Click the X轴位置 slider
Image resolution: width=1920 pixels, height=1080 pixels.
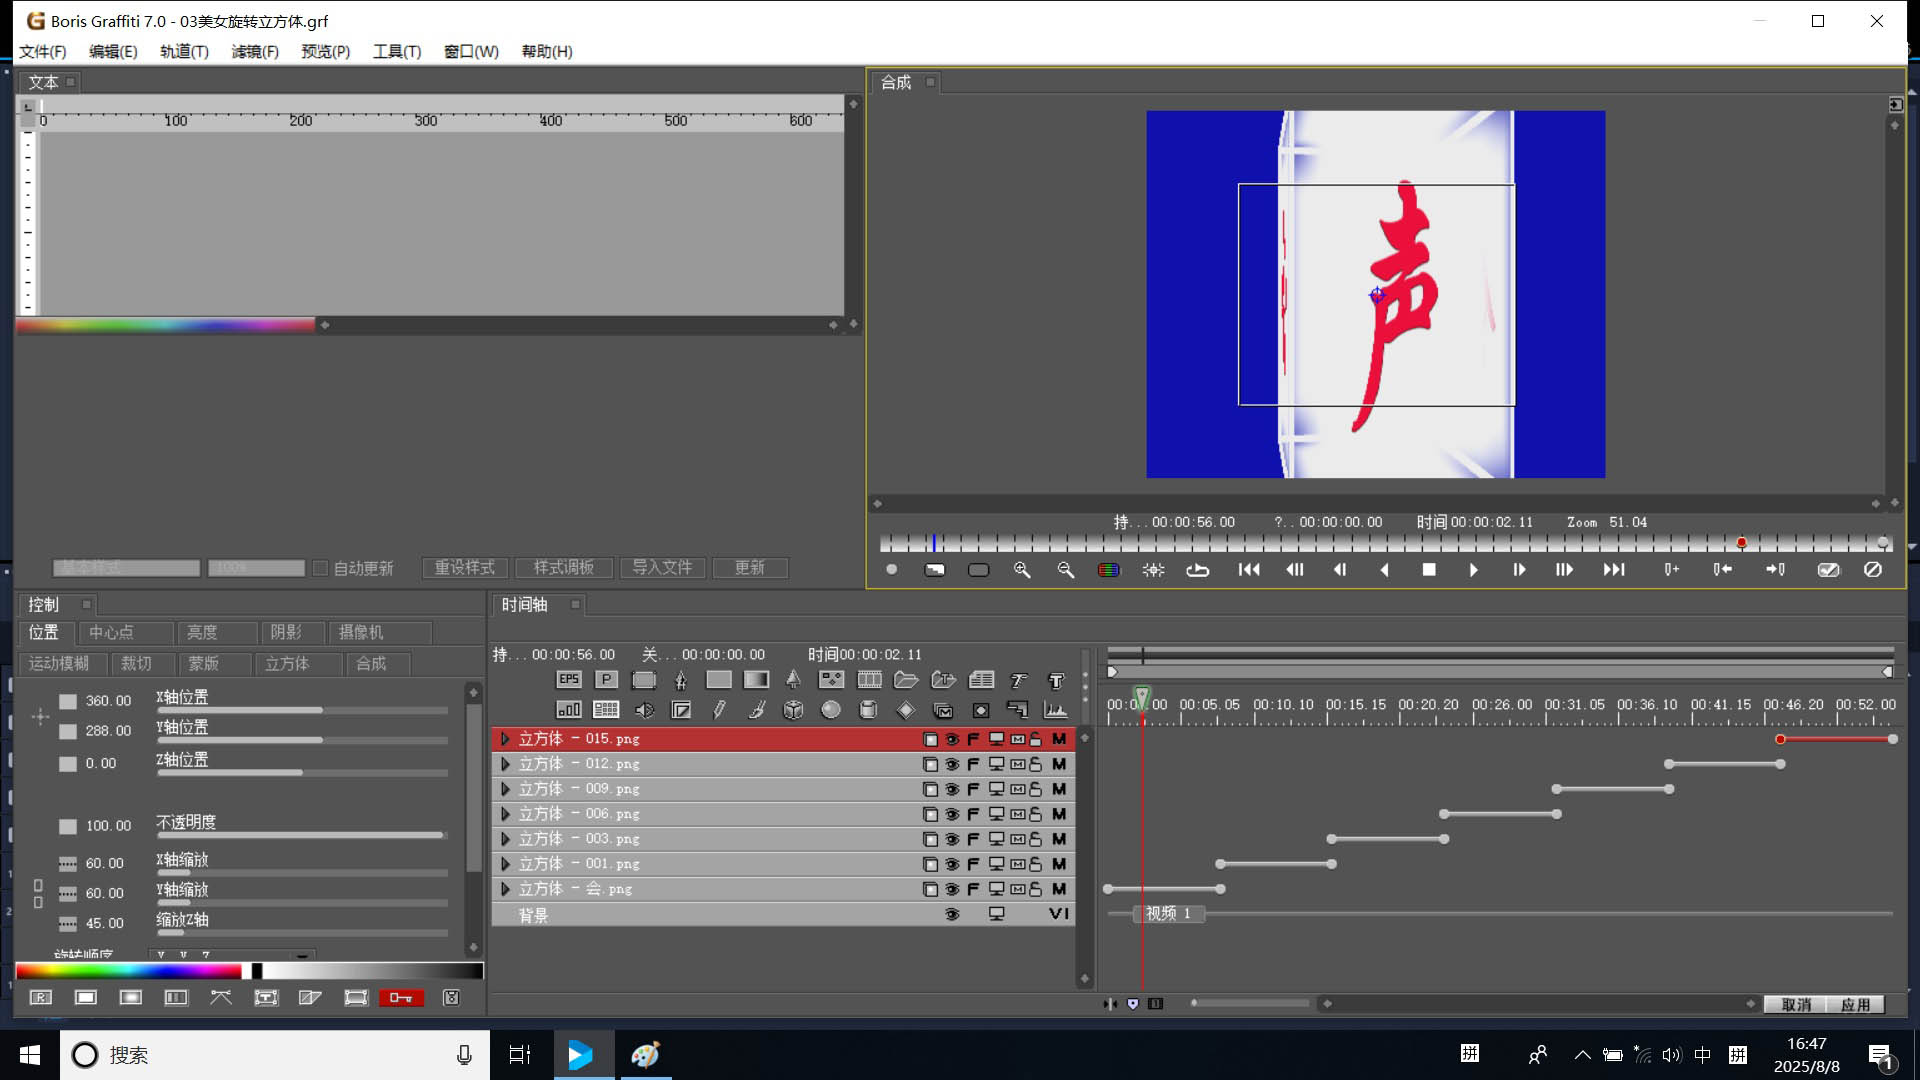coord(302,710)
